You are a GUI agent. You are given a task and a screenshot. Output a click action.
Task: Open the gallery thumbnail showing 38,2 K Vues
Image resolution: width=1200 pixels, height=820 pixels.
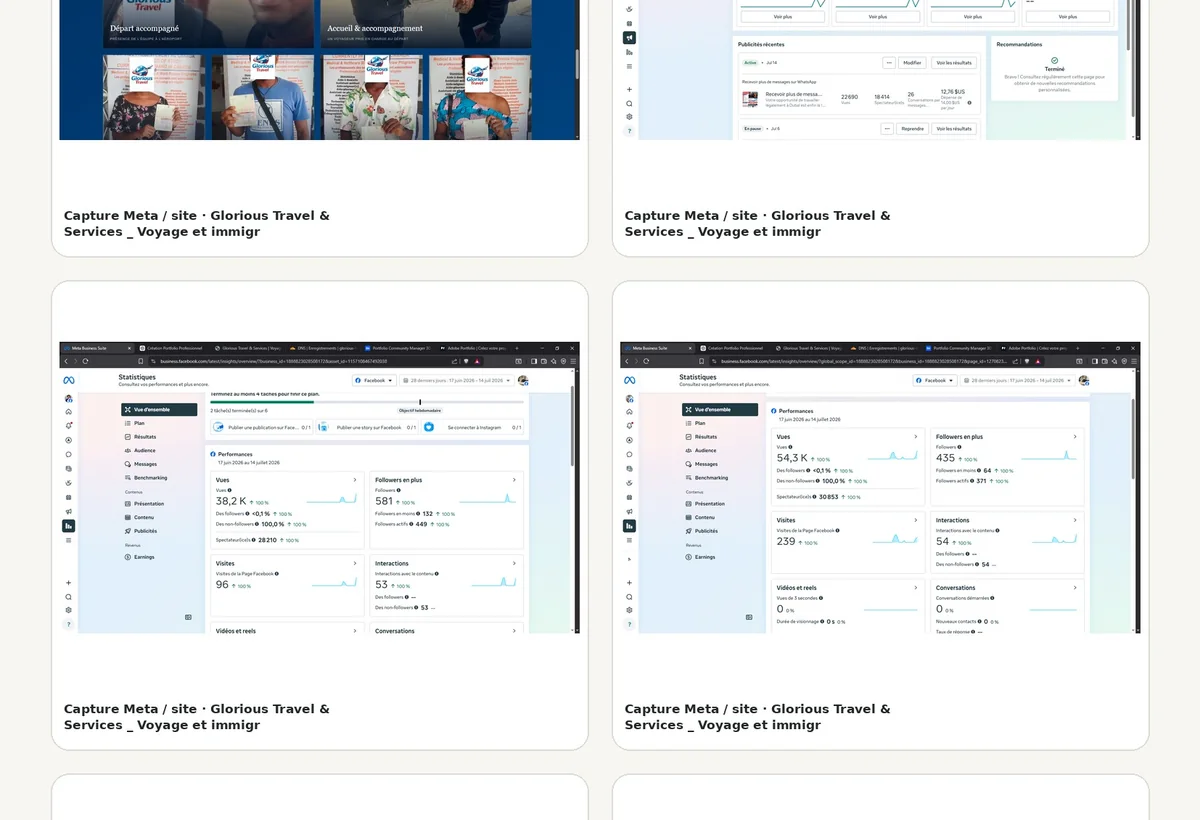coord(319,488)
